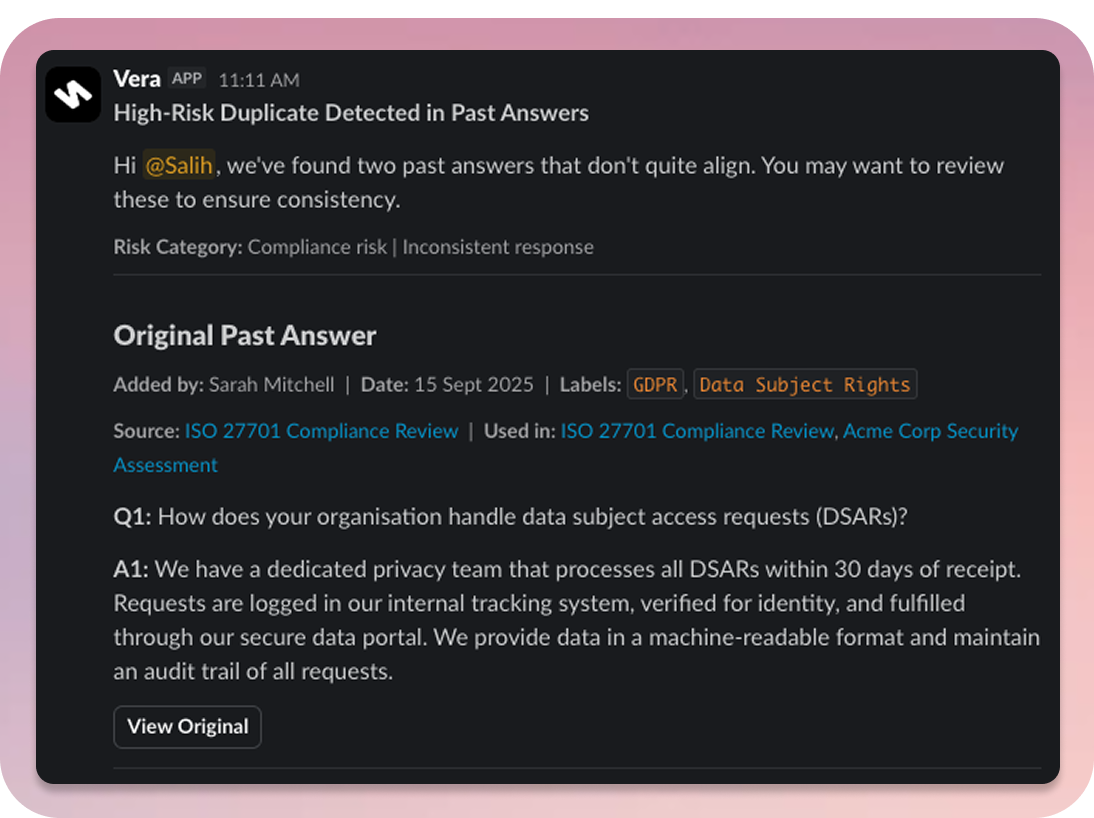This screenshot has height=818, width=1094.
Task: Click the @Salih mention
Action: pyautogui.click(x=179, y=165)
